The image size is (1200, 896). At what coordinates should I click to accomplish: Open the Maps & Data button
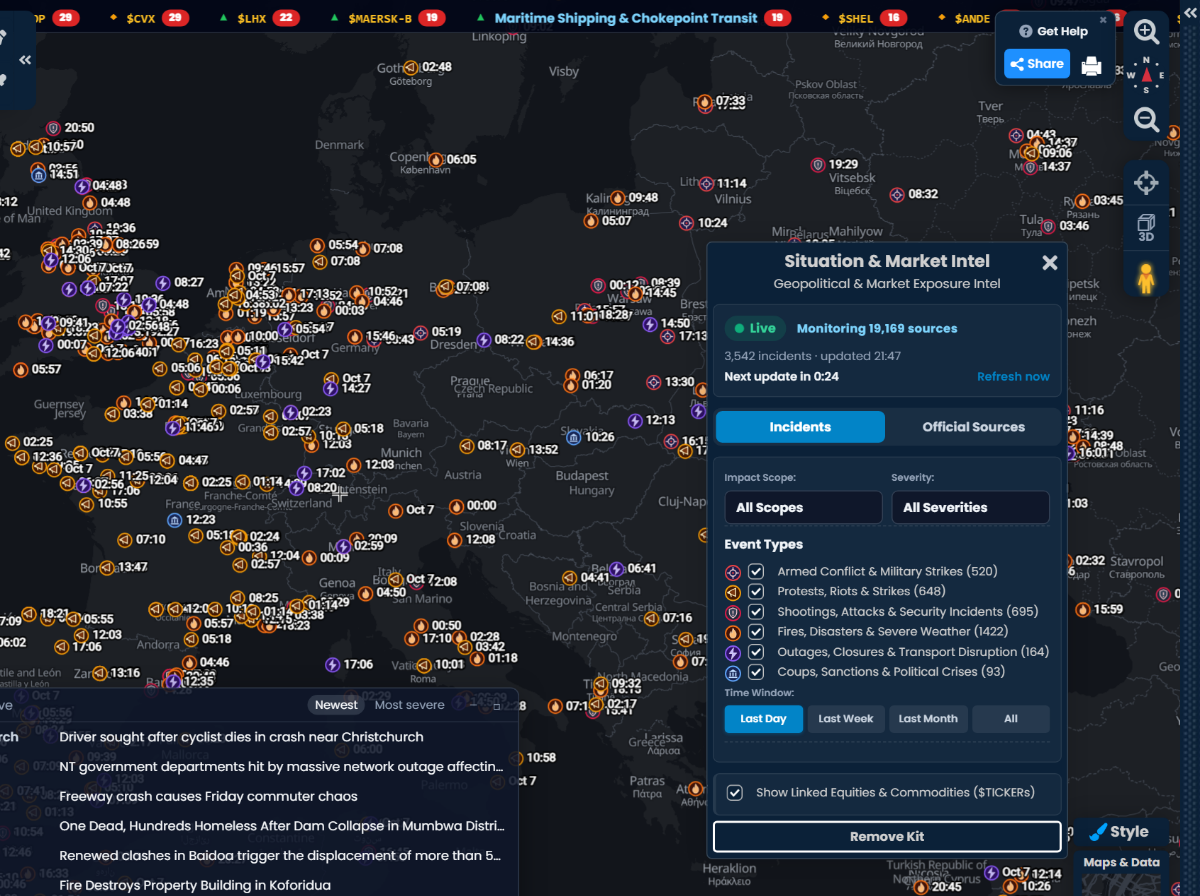1121,862
